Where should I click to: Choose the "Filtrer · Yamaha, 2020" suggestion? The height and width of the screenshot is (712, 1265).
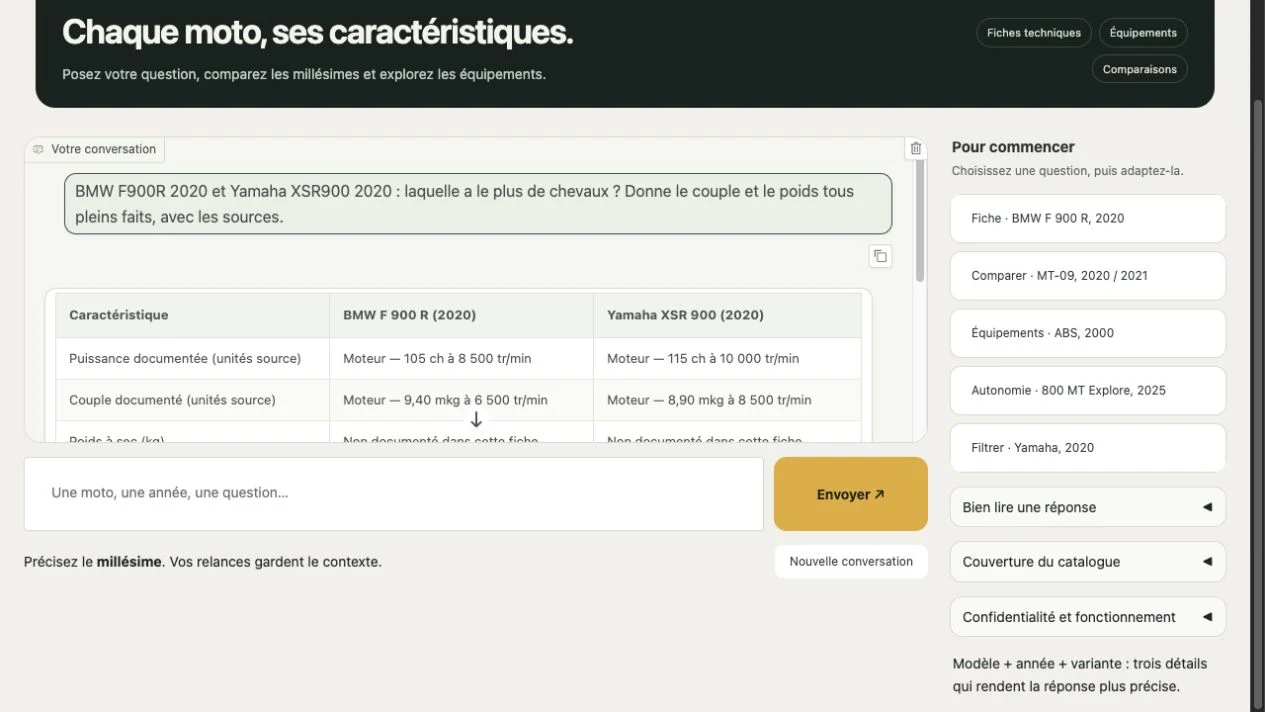(x=1087, y=448)
